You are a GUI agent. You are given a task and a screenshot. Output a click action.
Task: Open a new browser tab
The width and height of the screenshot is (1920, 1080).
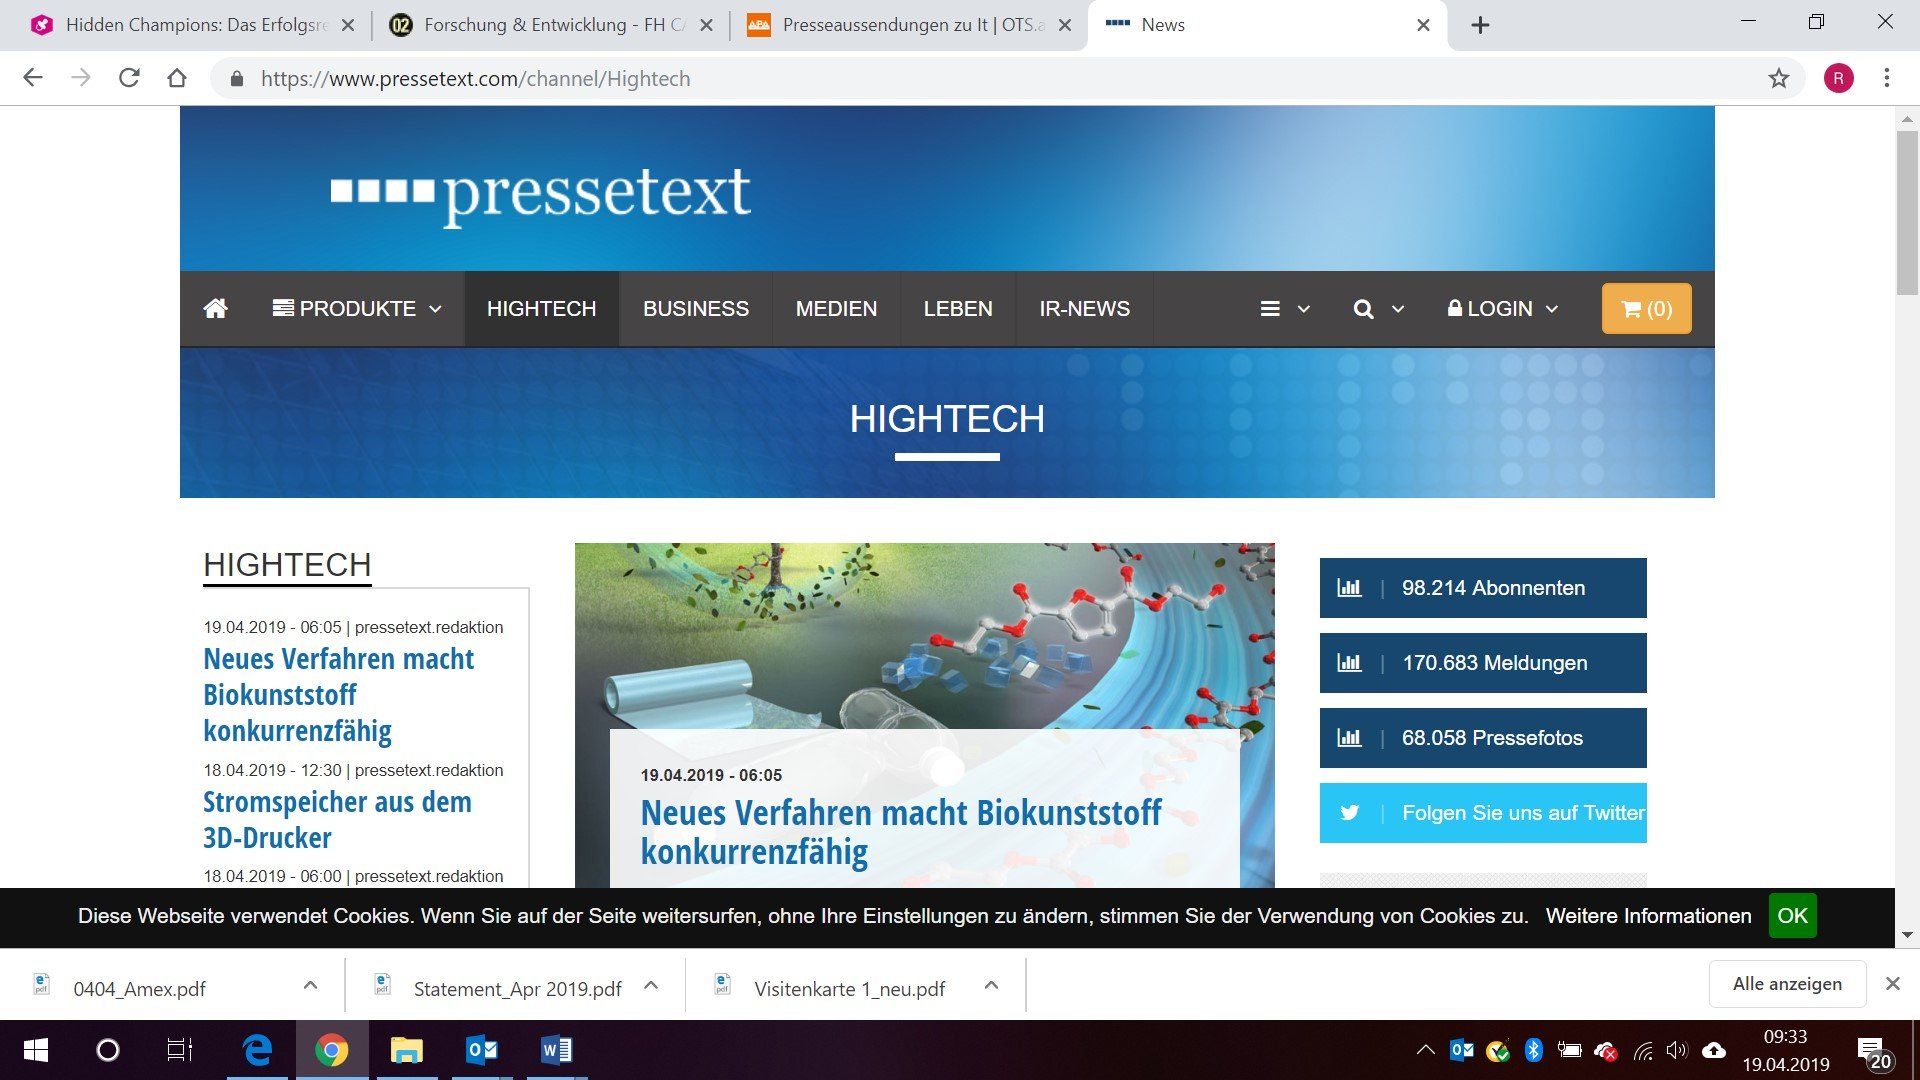click(1480, 25)
